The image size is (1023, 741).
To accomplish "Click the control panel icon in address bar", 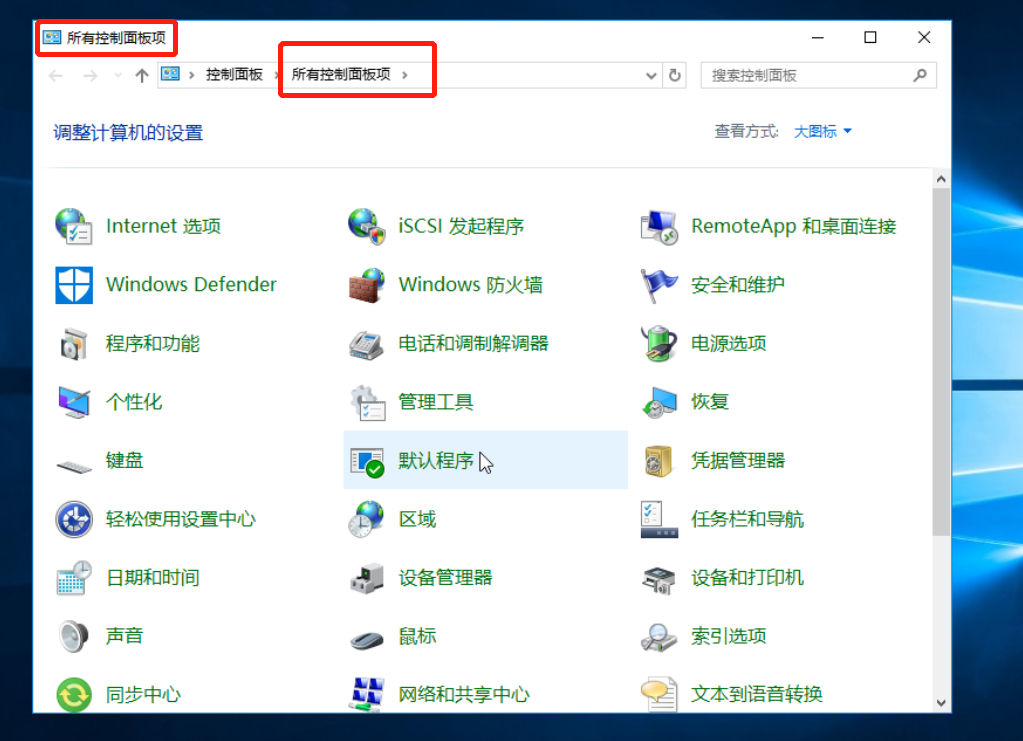I will tap(170, 74).
